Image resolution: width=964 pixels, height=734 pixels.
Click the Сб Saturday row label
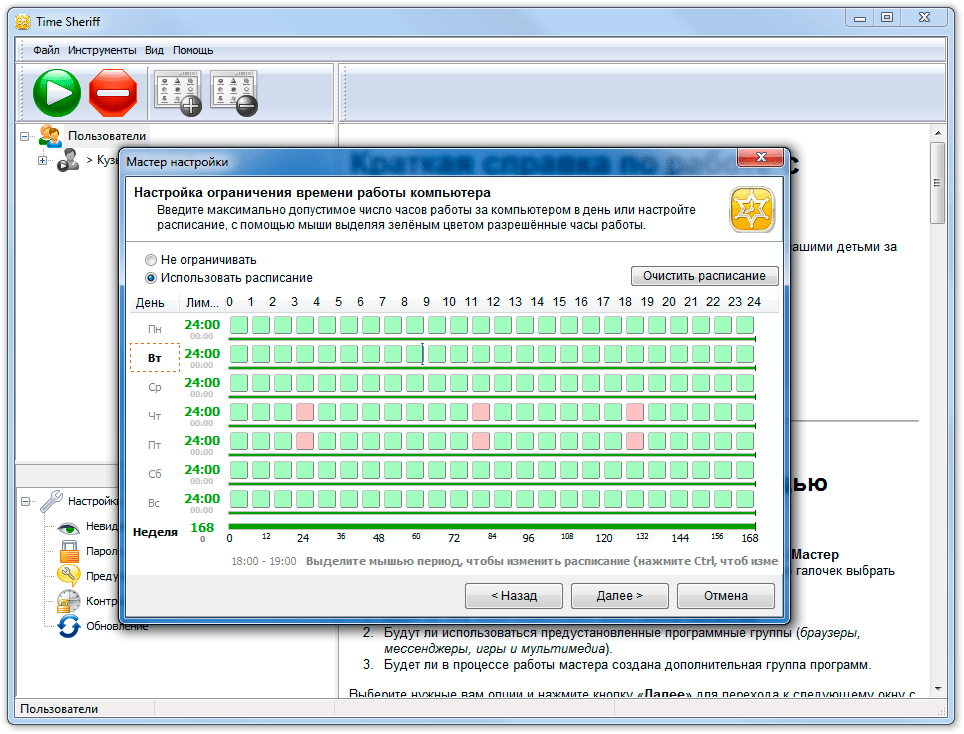click(x=154, y=474)
